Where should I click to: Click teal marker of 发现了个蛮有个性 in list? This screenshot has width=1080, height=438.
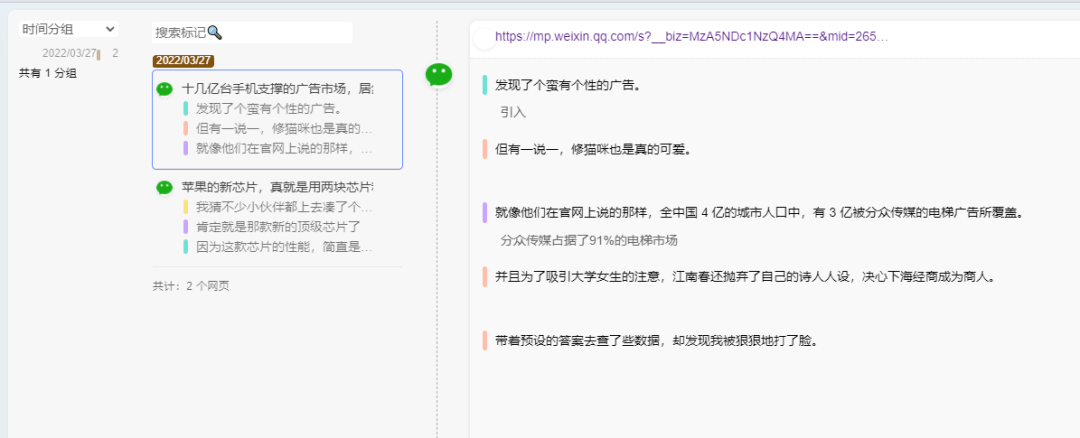185,108
